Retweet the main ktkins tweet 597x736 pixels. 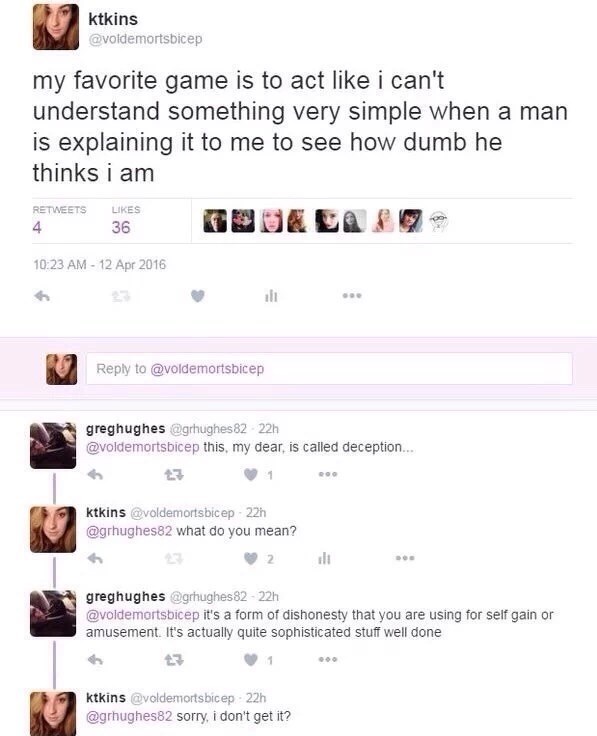(x=121, y=296)
